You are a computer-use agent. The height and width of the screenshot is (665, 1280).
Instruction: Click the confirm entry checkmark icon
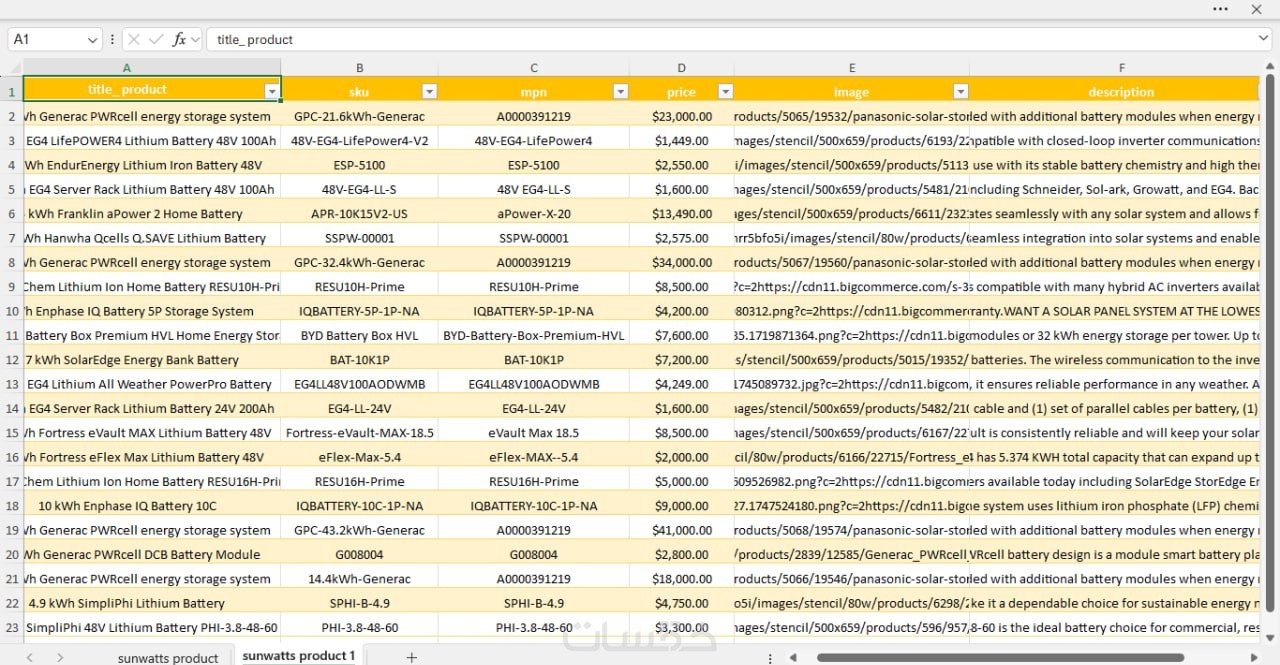156,39
